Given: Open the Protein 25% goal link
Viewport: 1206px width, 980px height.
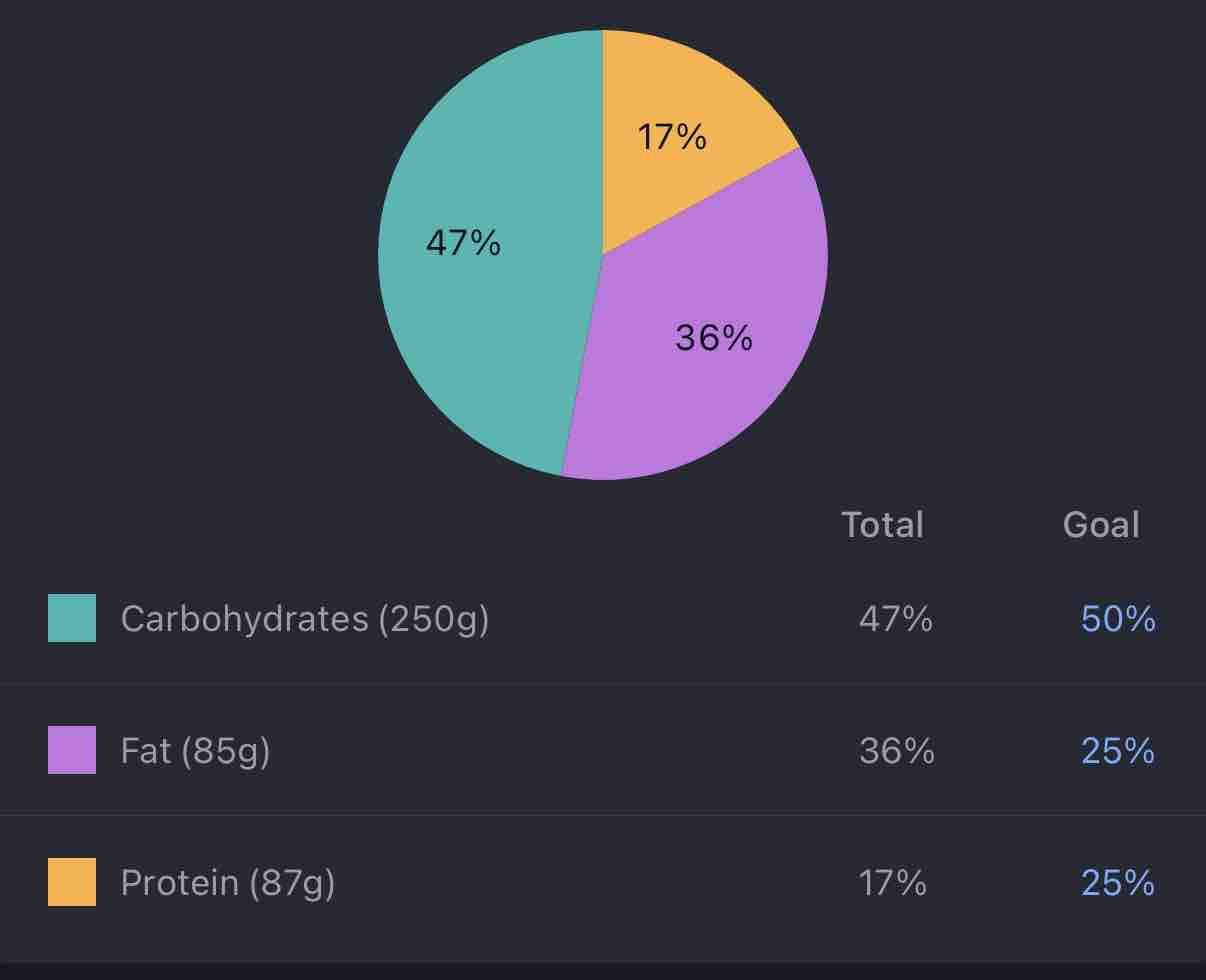Looking at the screenshot, I should tap(1118, 883).
